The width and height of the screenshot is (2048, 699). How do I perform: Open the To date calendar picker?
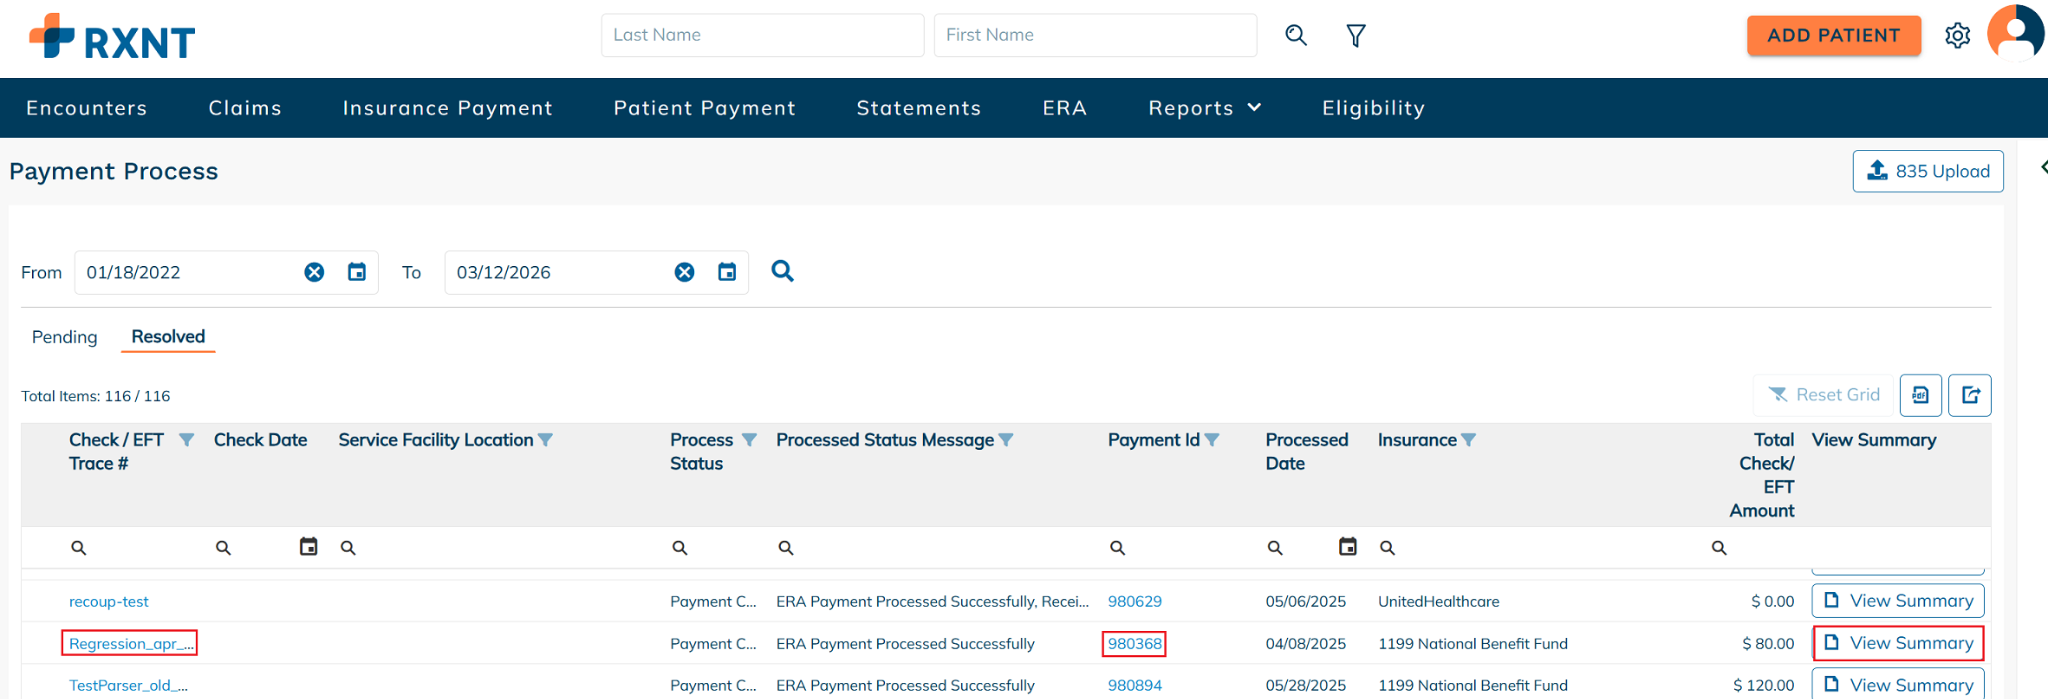coord(727,272)
